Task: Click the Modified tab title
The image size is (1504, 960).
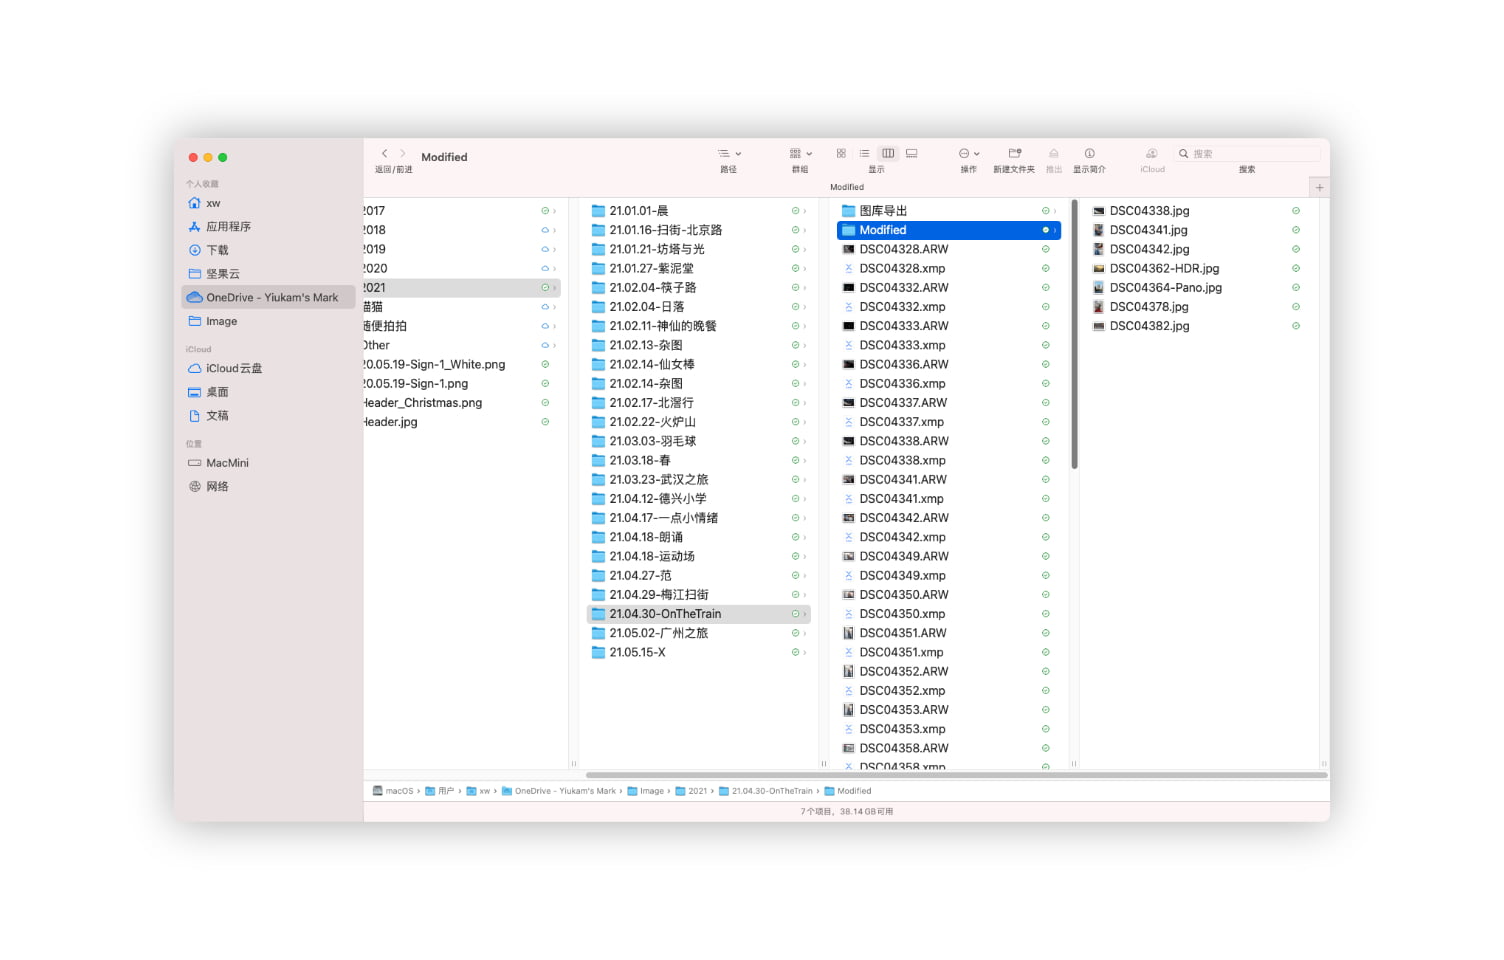Action: point(846,187)
